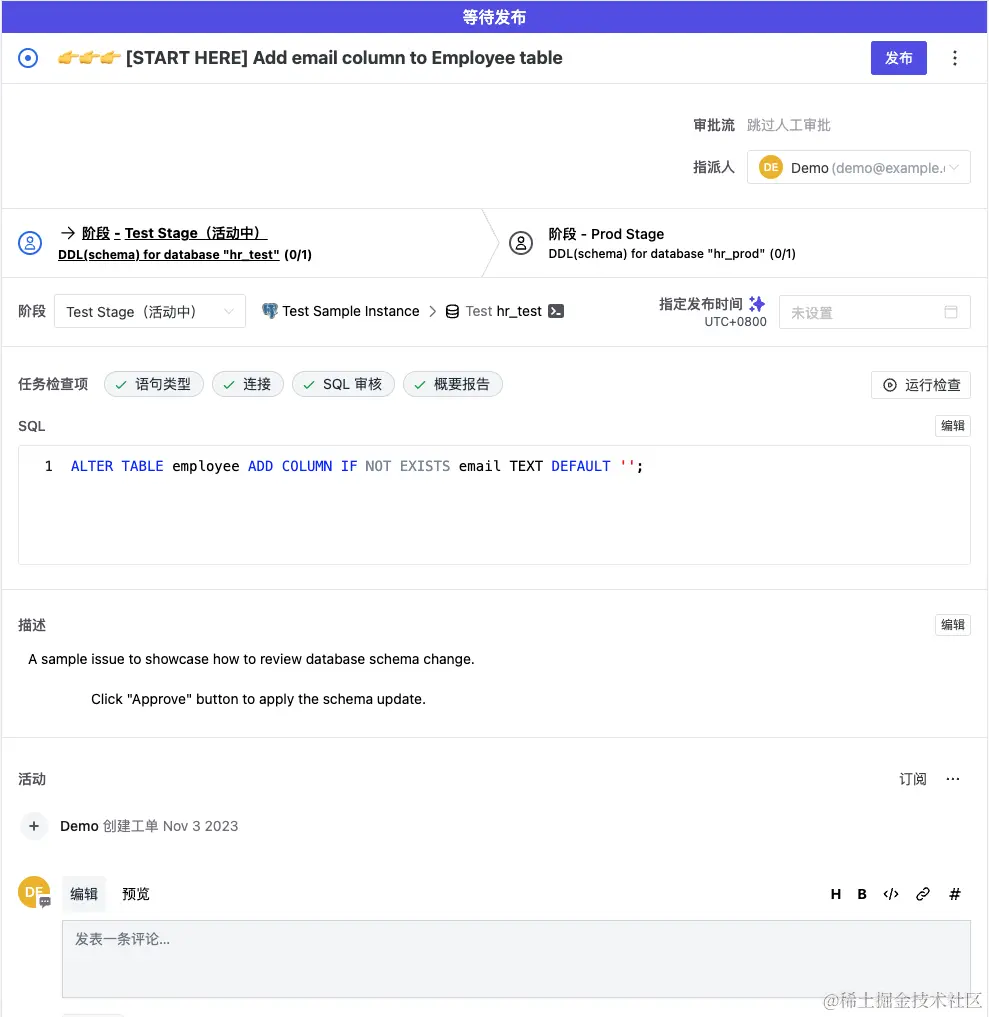The image size is (989, 1017).
Task: Click the database cylinder icon before hr_test
Action: 452,311
